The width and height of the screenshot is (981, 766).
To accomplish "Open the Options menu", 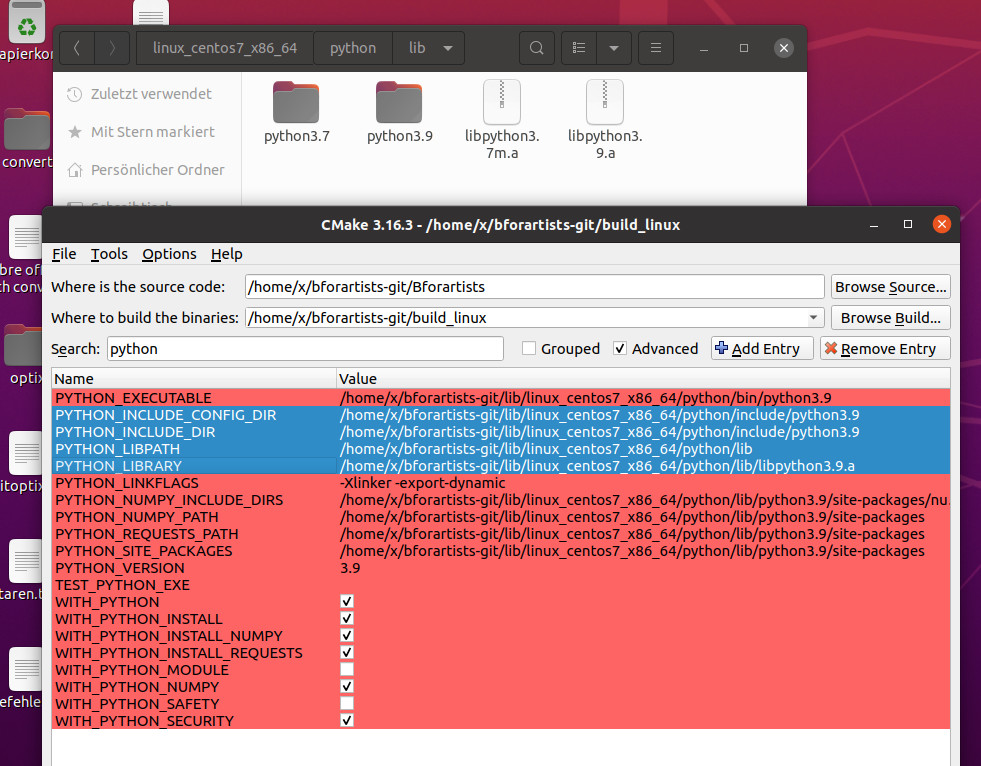I will point(169,254).
